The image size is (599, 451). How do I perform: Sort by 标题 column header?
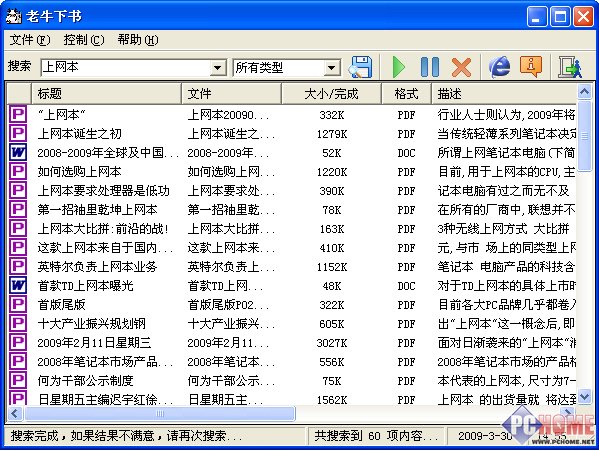(107, 94)
